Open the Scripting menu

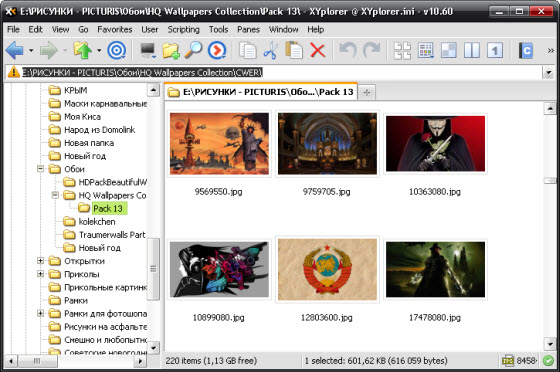pos(184,29)
